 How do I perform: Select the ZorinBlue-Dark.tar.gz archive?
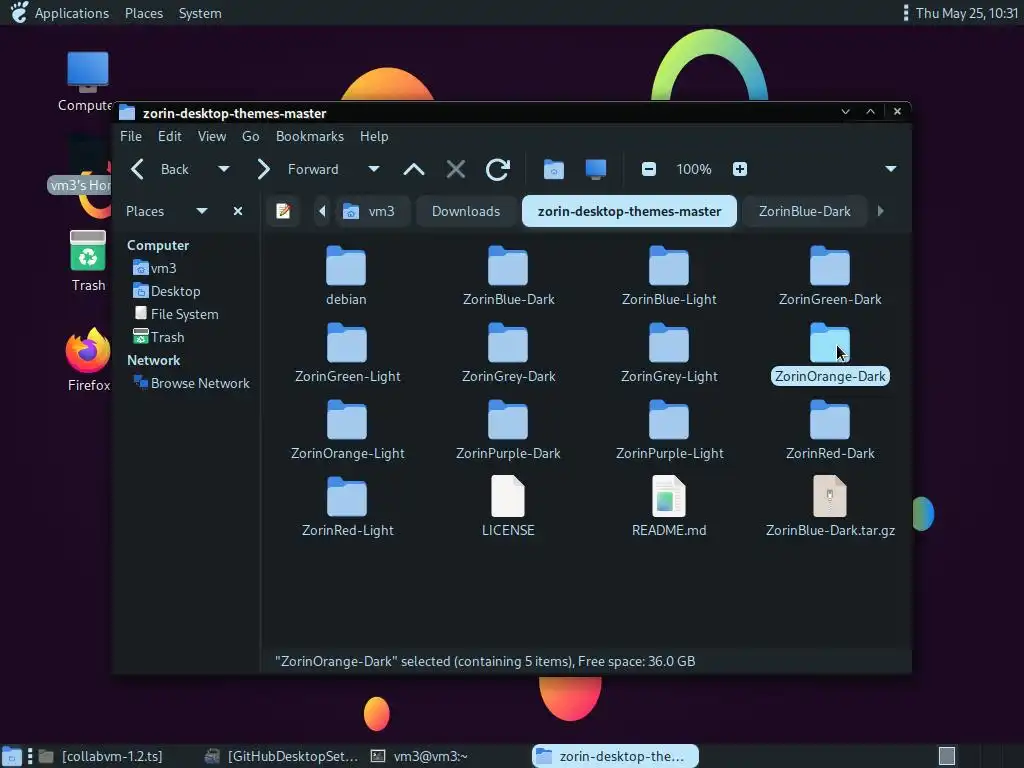pyautogui.click(x=830, y=507)
